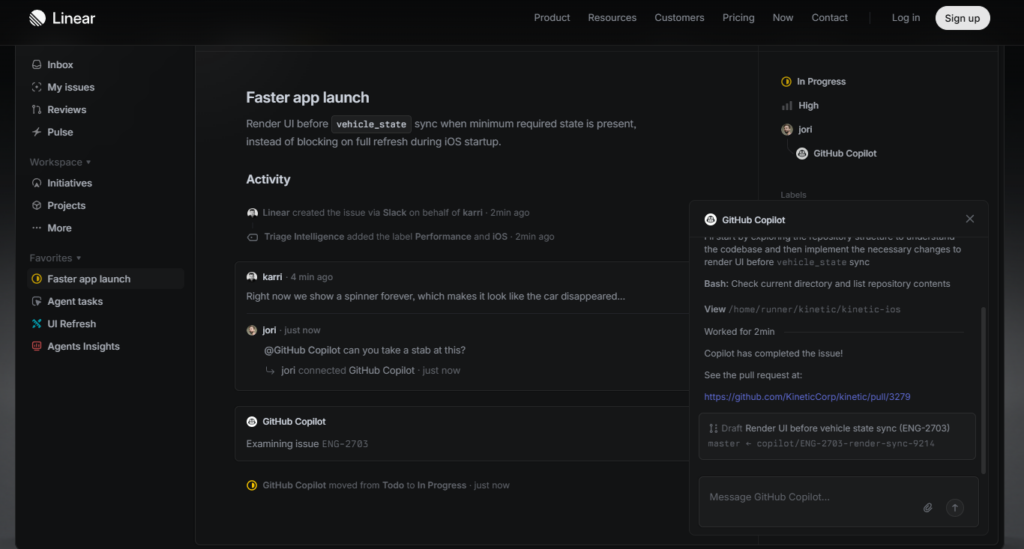Click the Linear avatar icon in activity
Viewport: 1024px width, 549px height.
[252, 213]
